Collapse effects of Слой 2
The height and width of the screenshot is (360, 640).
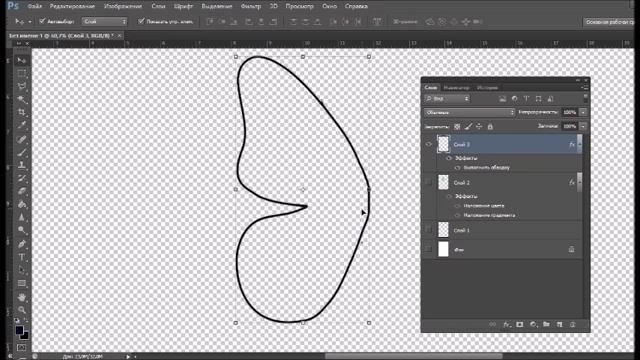[x=580, y=182]
